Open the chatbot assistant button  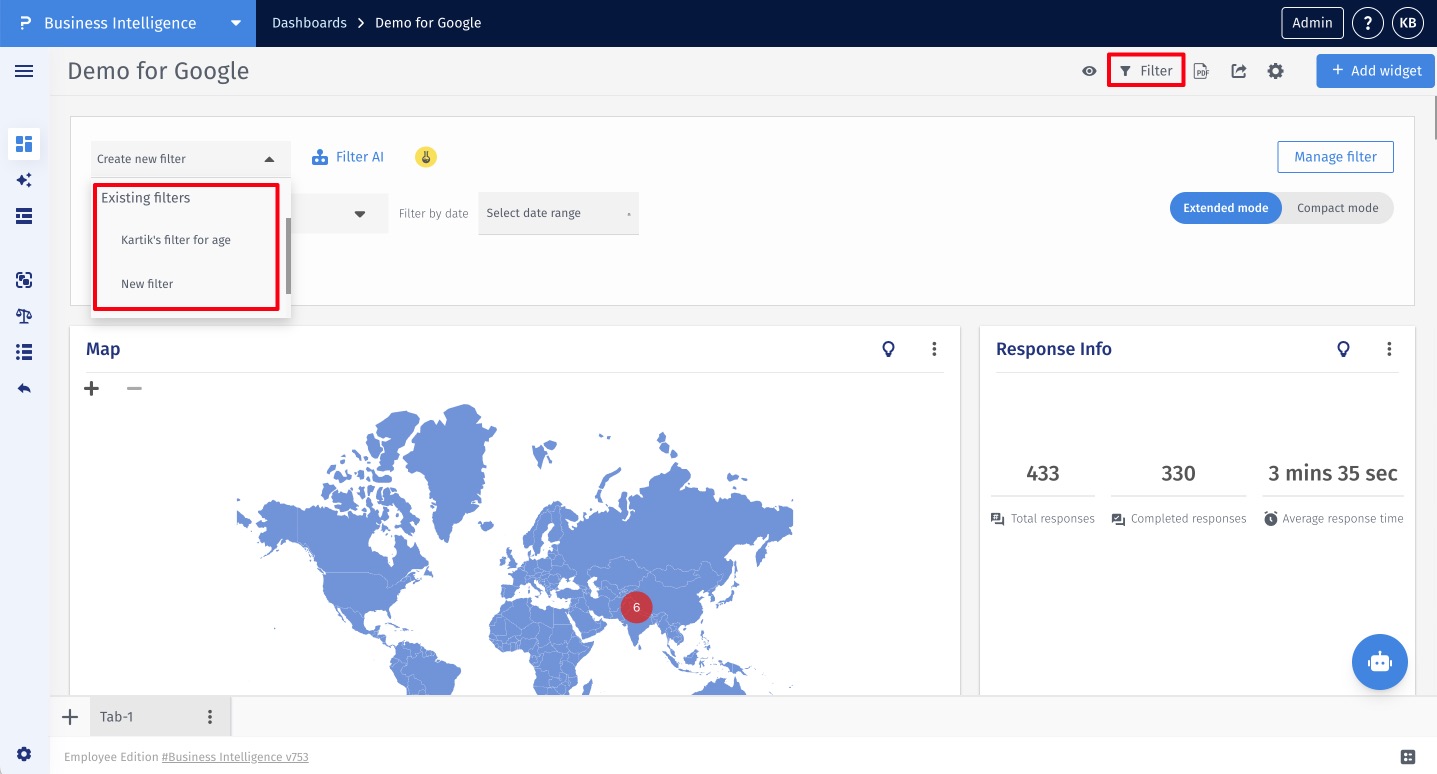coord(1379,662)
